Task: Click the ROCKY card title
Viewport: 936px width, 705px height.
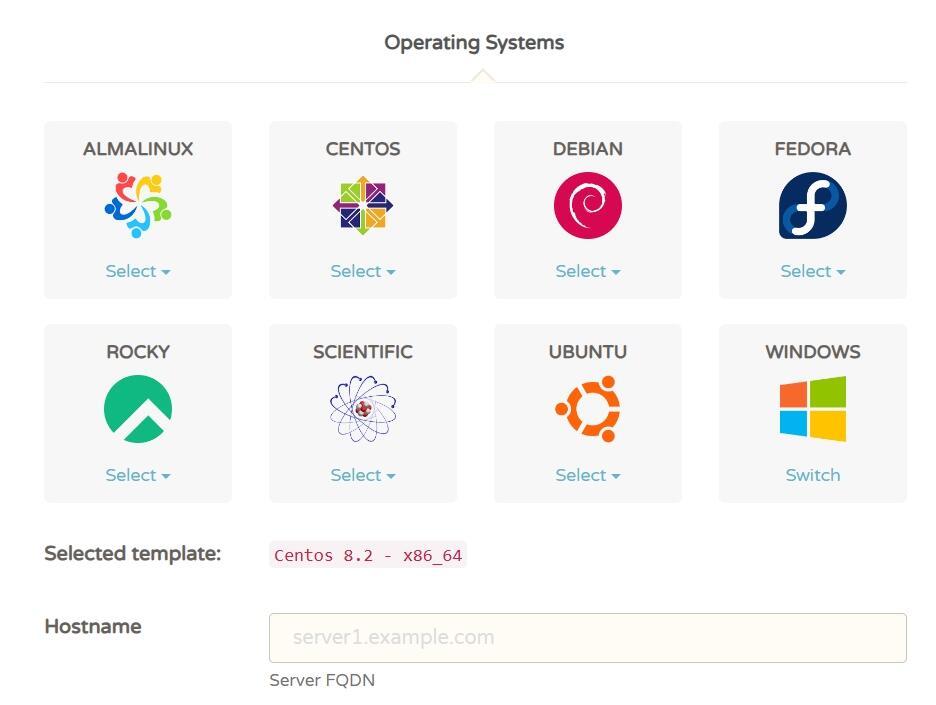Action: 138,352
